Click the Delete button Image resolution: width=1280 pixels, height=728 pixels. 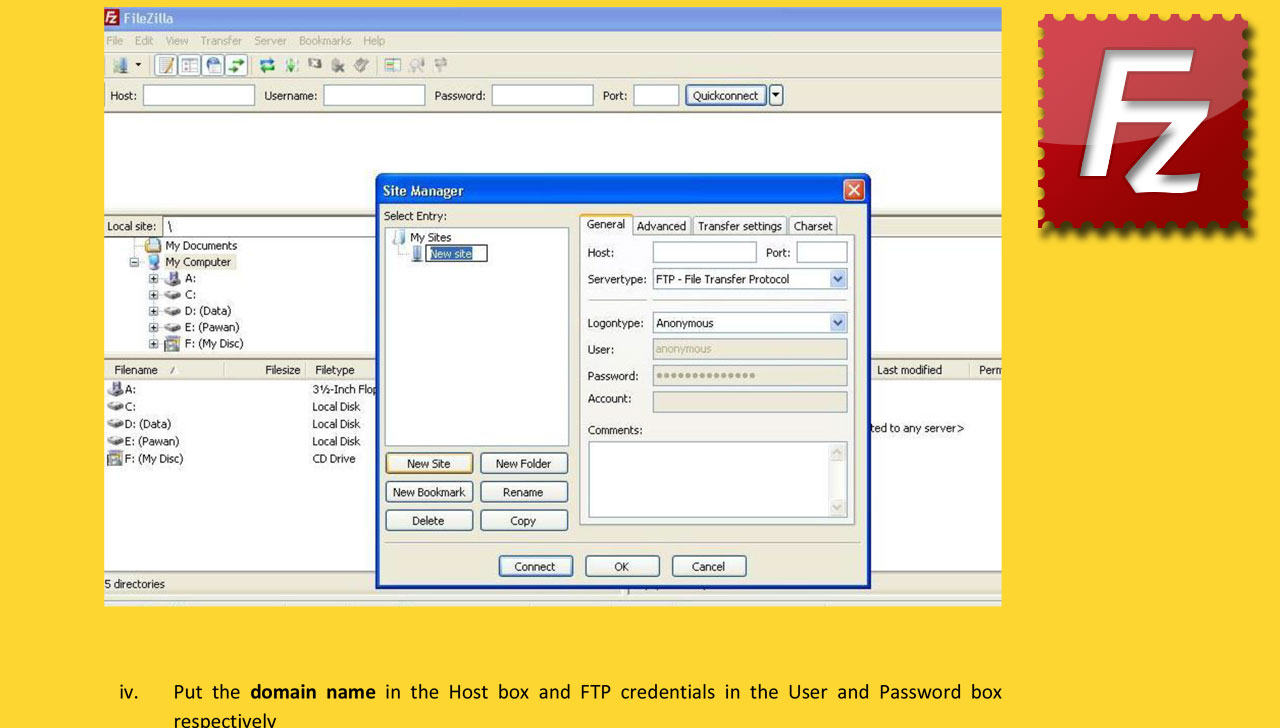pos(429,521)
